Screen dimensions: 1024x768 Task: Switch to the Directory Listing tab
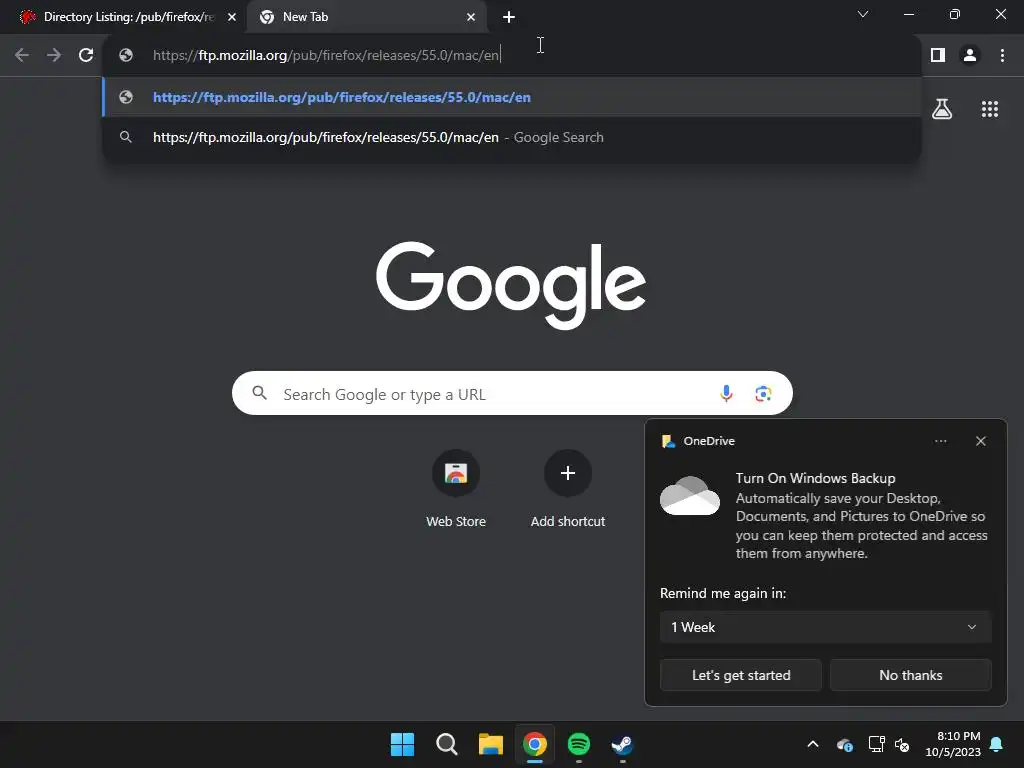click(x=123, y=17)
